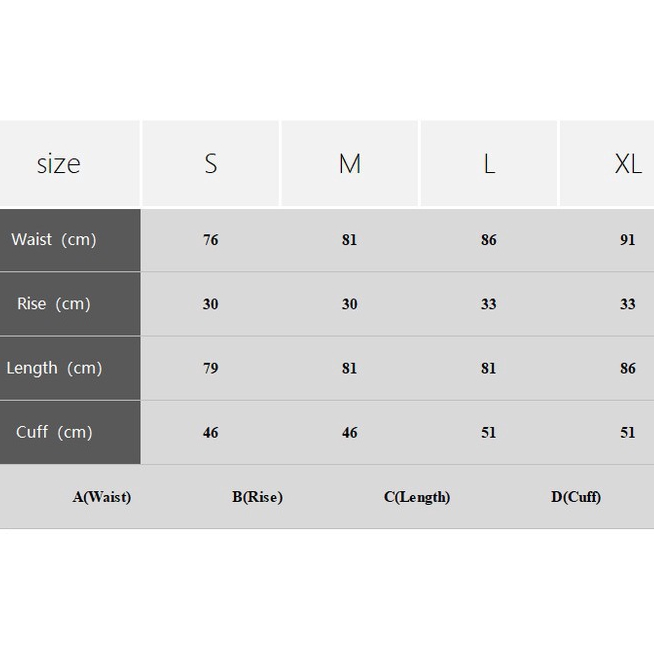Click the Cuff (cm) row label
The image size is (654, 654).
[54, 432]
